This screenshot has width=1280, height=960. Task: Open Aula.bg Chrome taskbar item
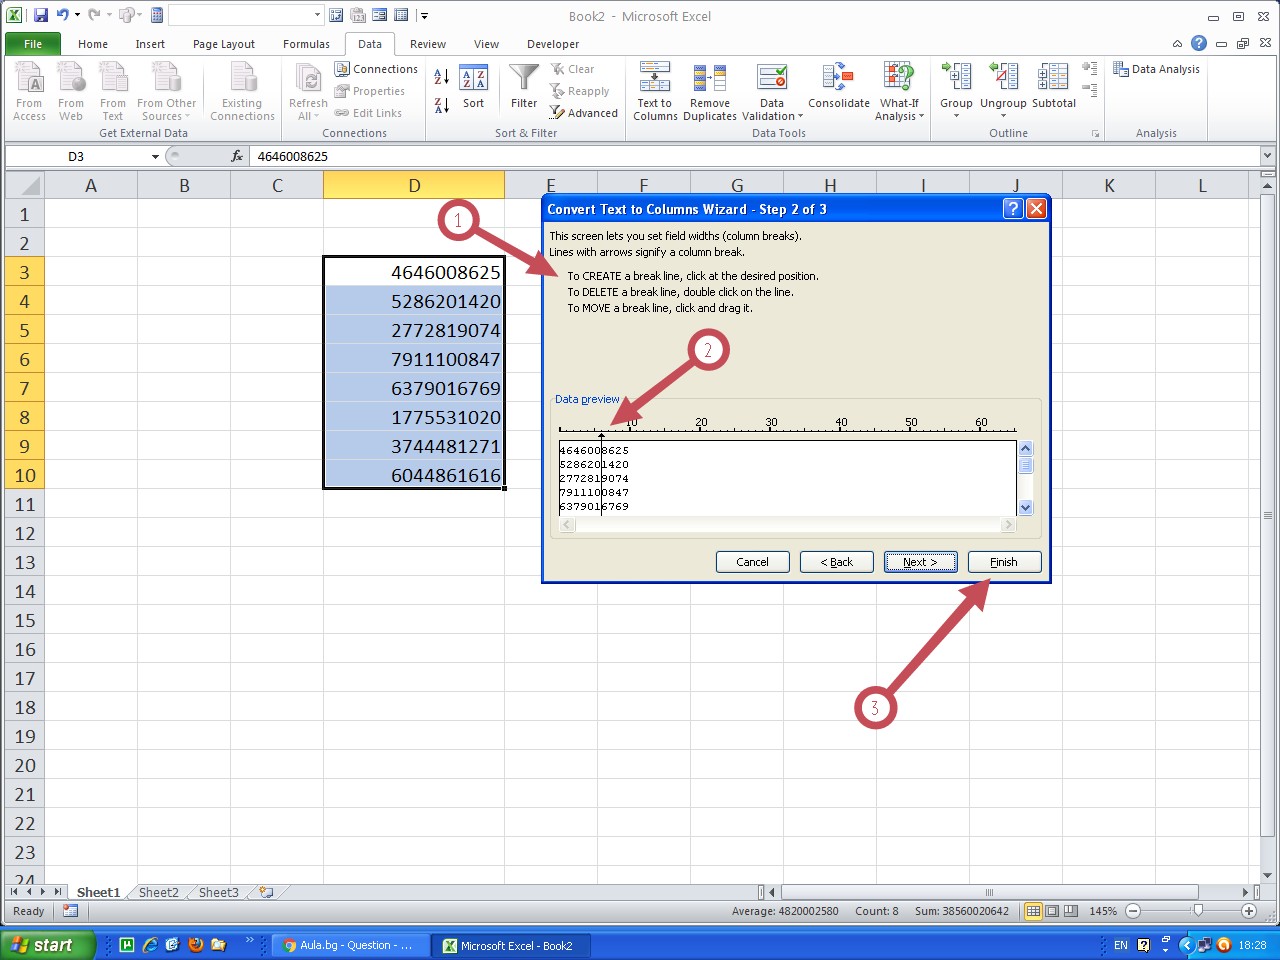click(350, 945)
